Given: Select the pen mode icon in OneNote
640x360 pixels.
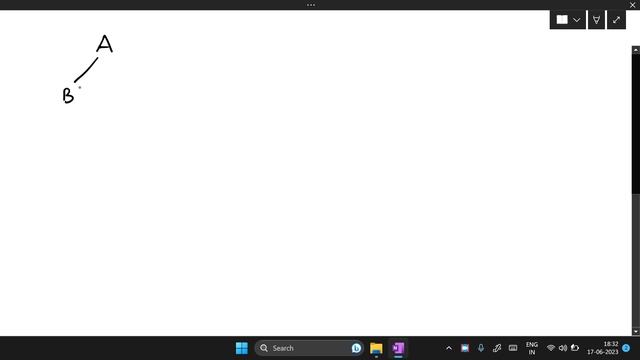Looking at the screenshot, I should [596, 20].
